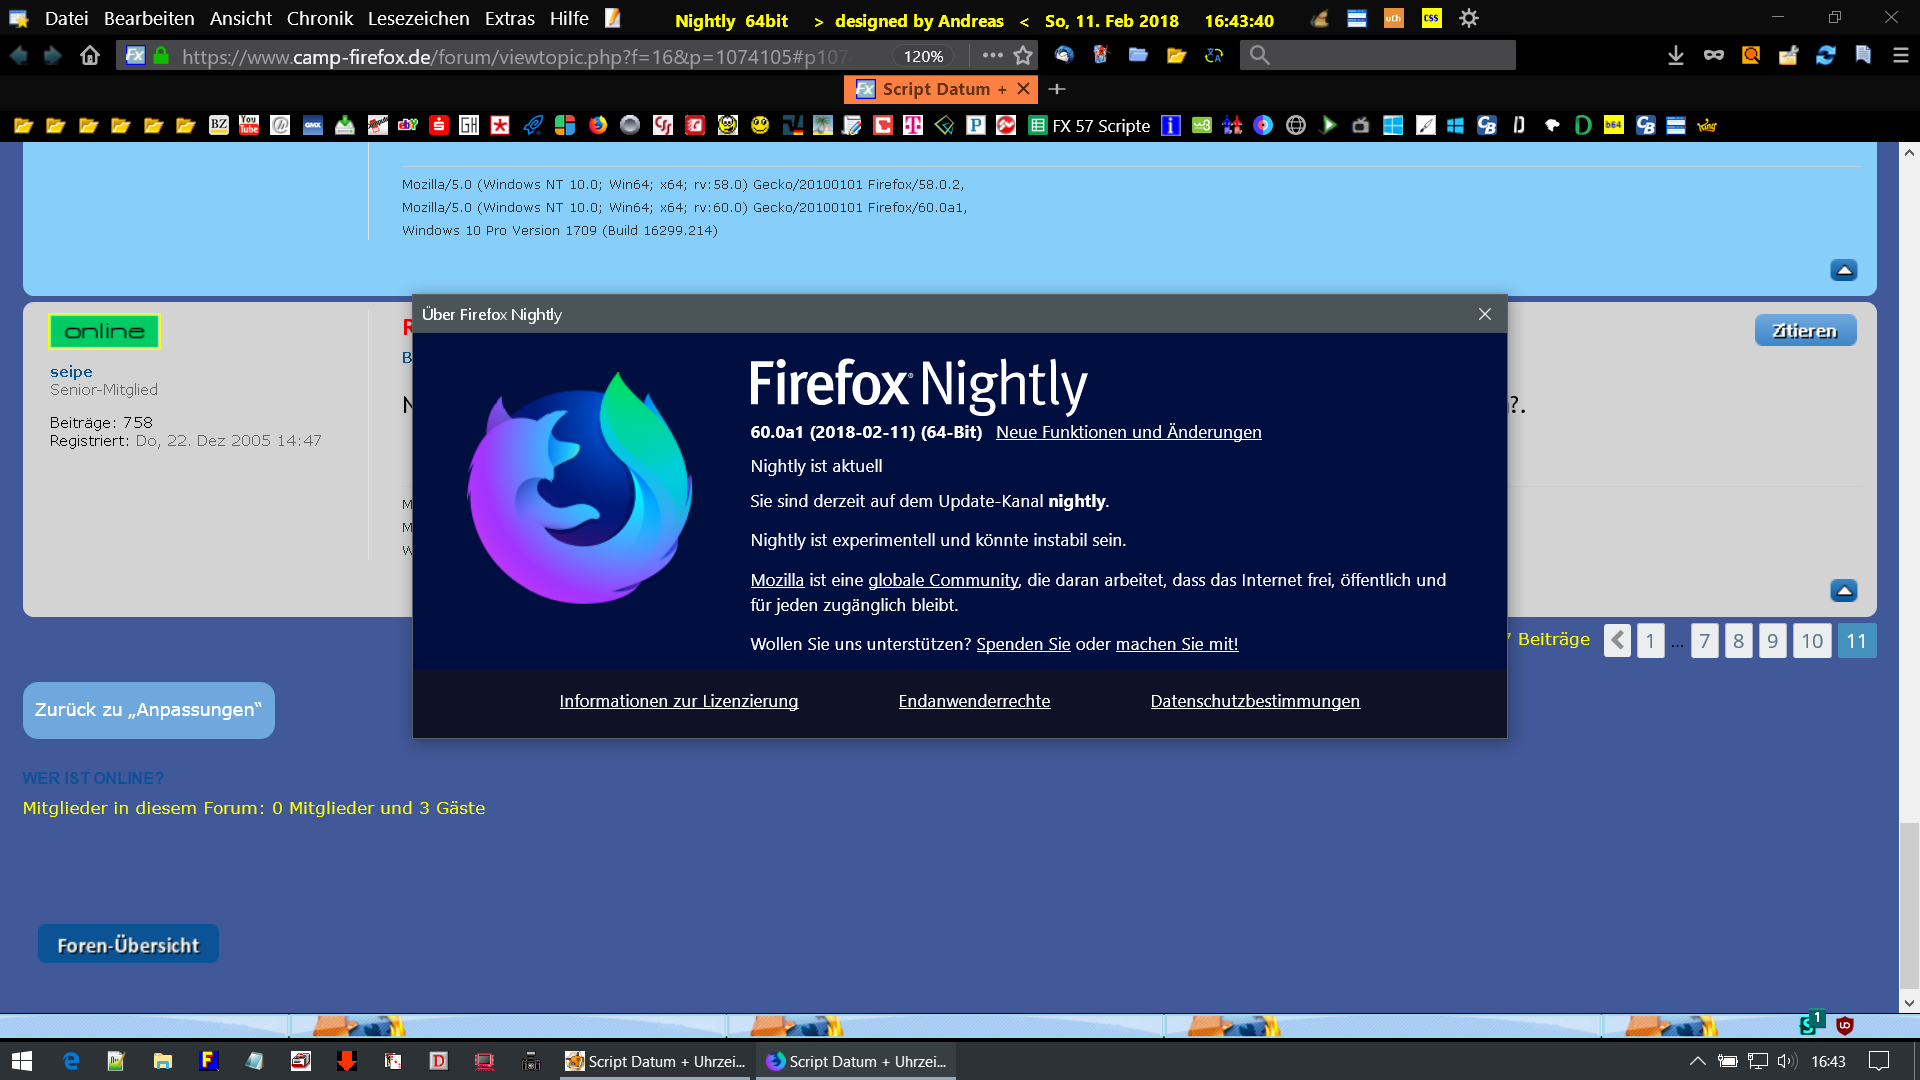Open a new tab with plus button
Image resolution: width=1920 pixels, height=1080 pixels.
1057,89
